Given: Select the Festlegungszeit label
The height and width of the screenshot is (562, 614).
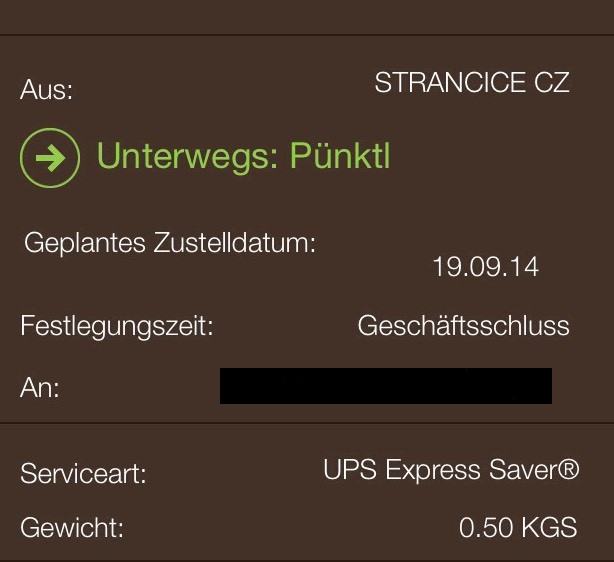Looking at the screenshot, I should coord(117,326).
